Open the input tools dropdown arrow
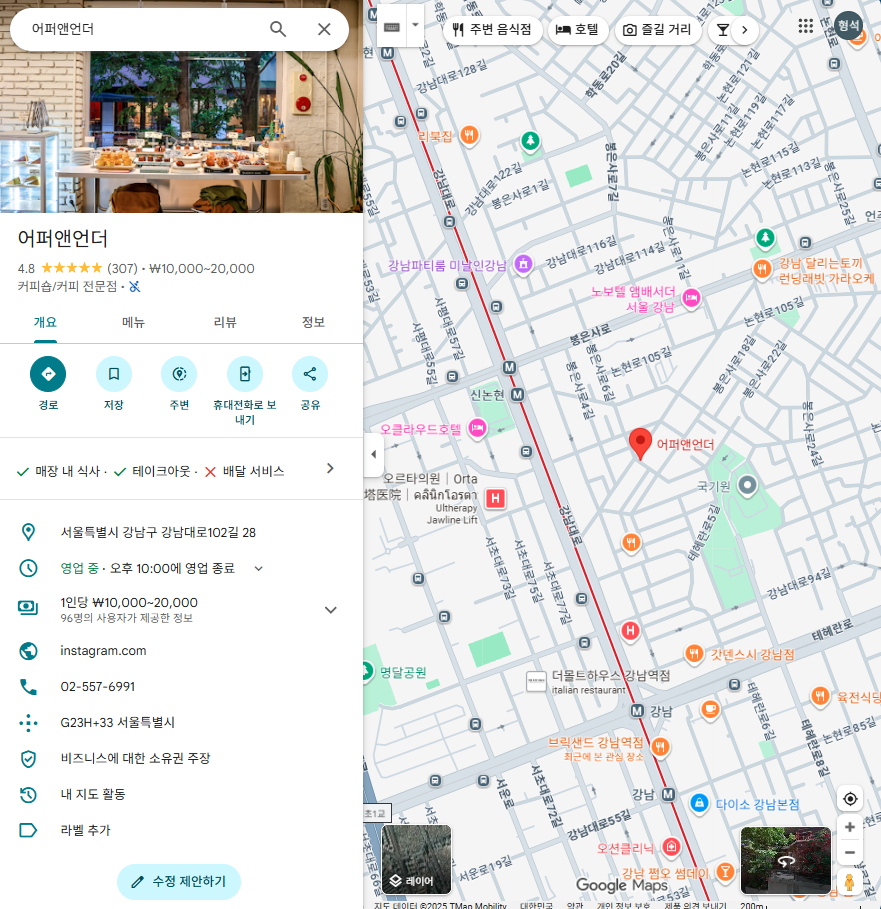The image size is (881, 909). [415, 26]
